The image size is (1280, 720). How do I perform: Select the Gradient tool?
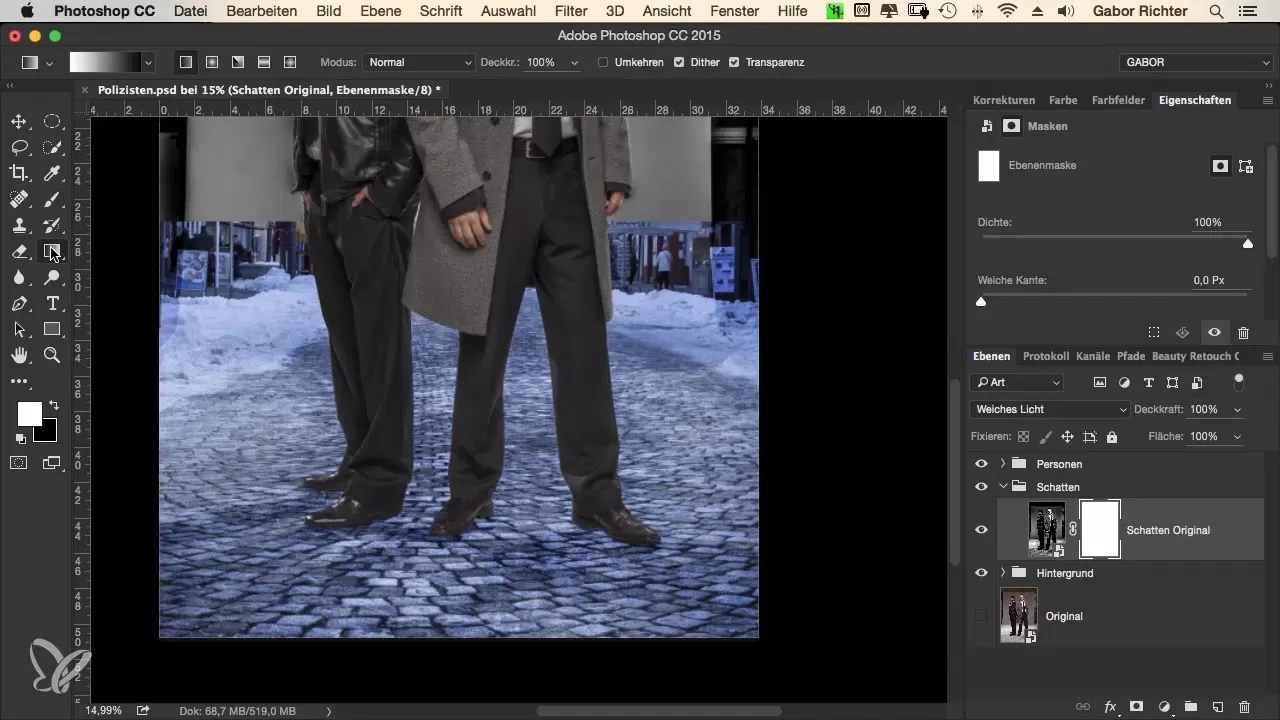[x=52, y=252]
